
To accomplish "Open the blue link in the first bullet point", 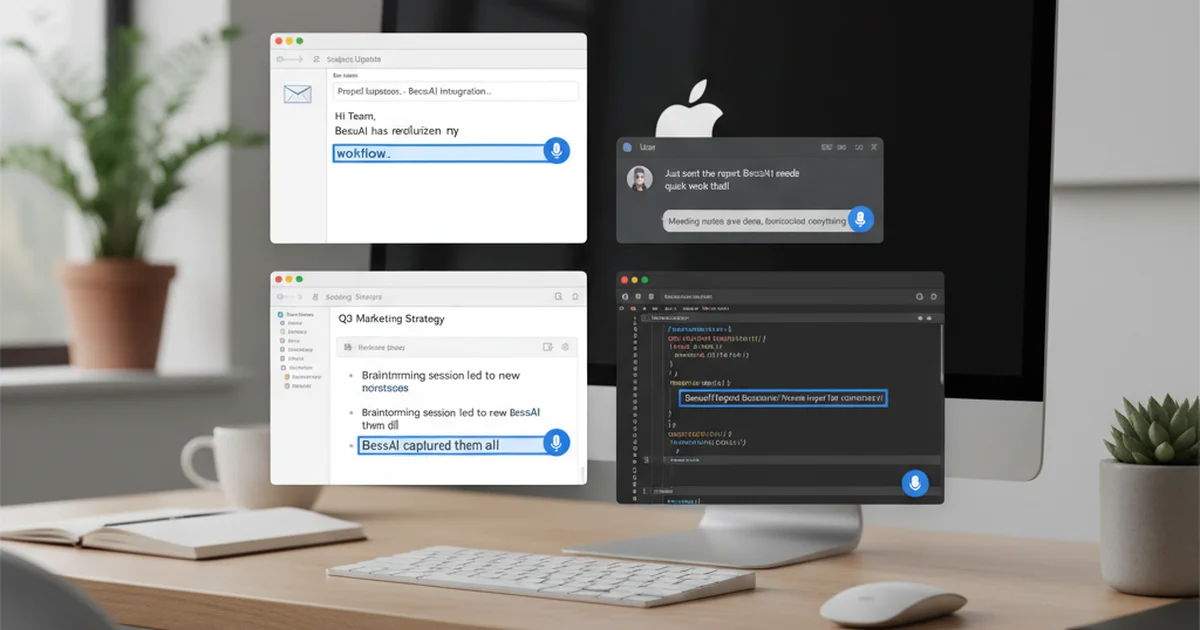I will [x=385, y=387].
